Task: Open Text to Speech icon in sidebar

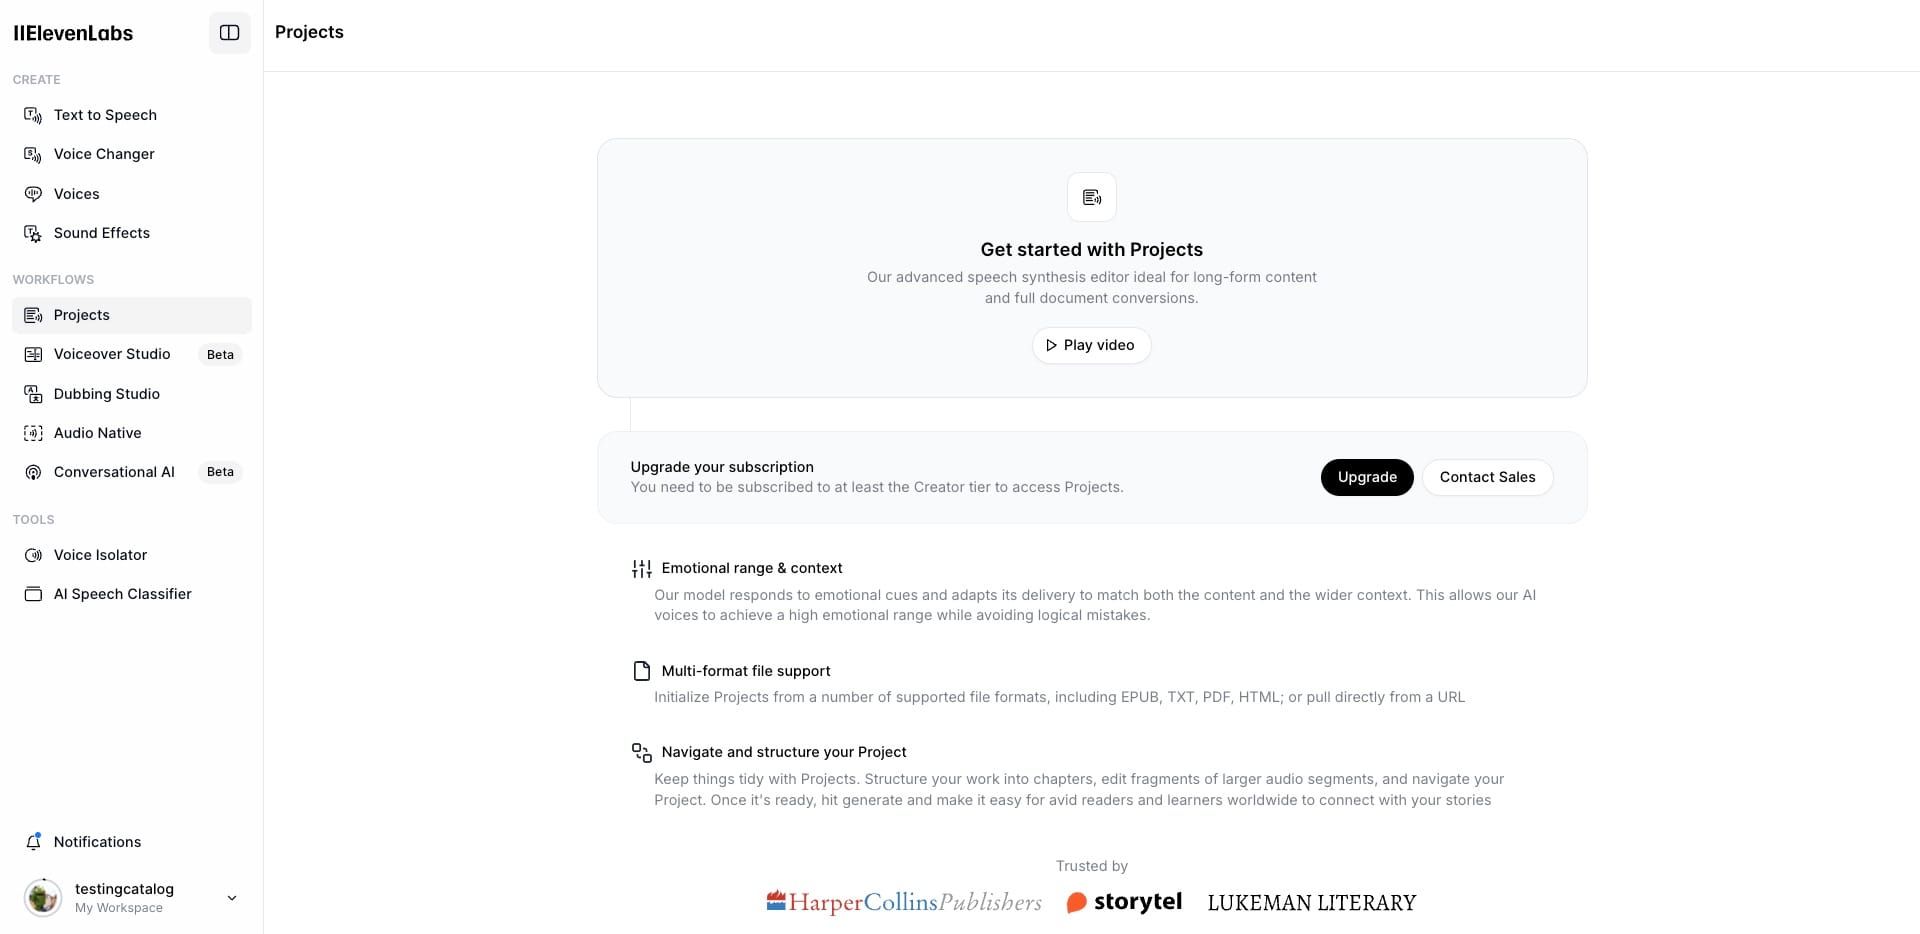Action: pos(33,115)
